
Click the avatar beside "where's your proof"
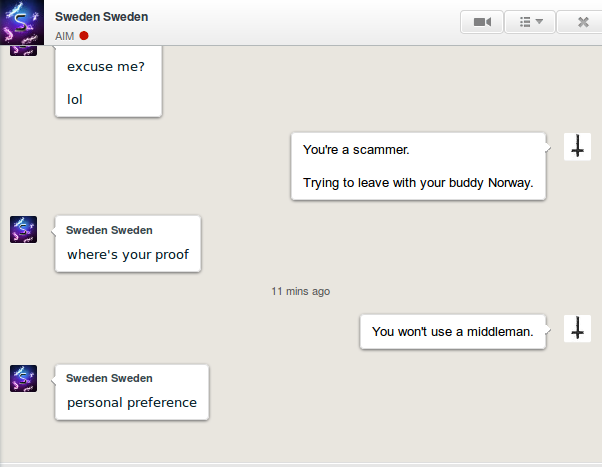pyautogui.click(x=23, y=229)
